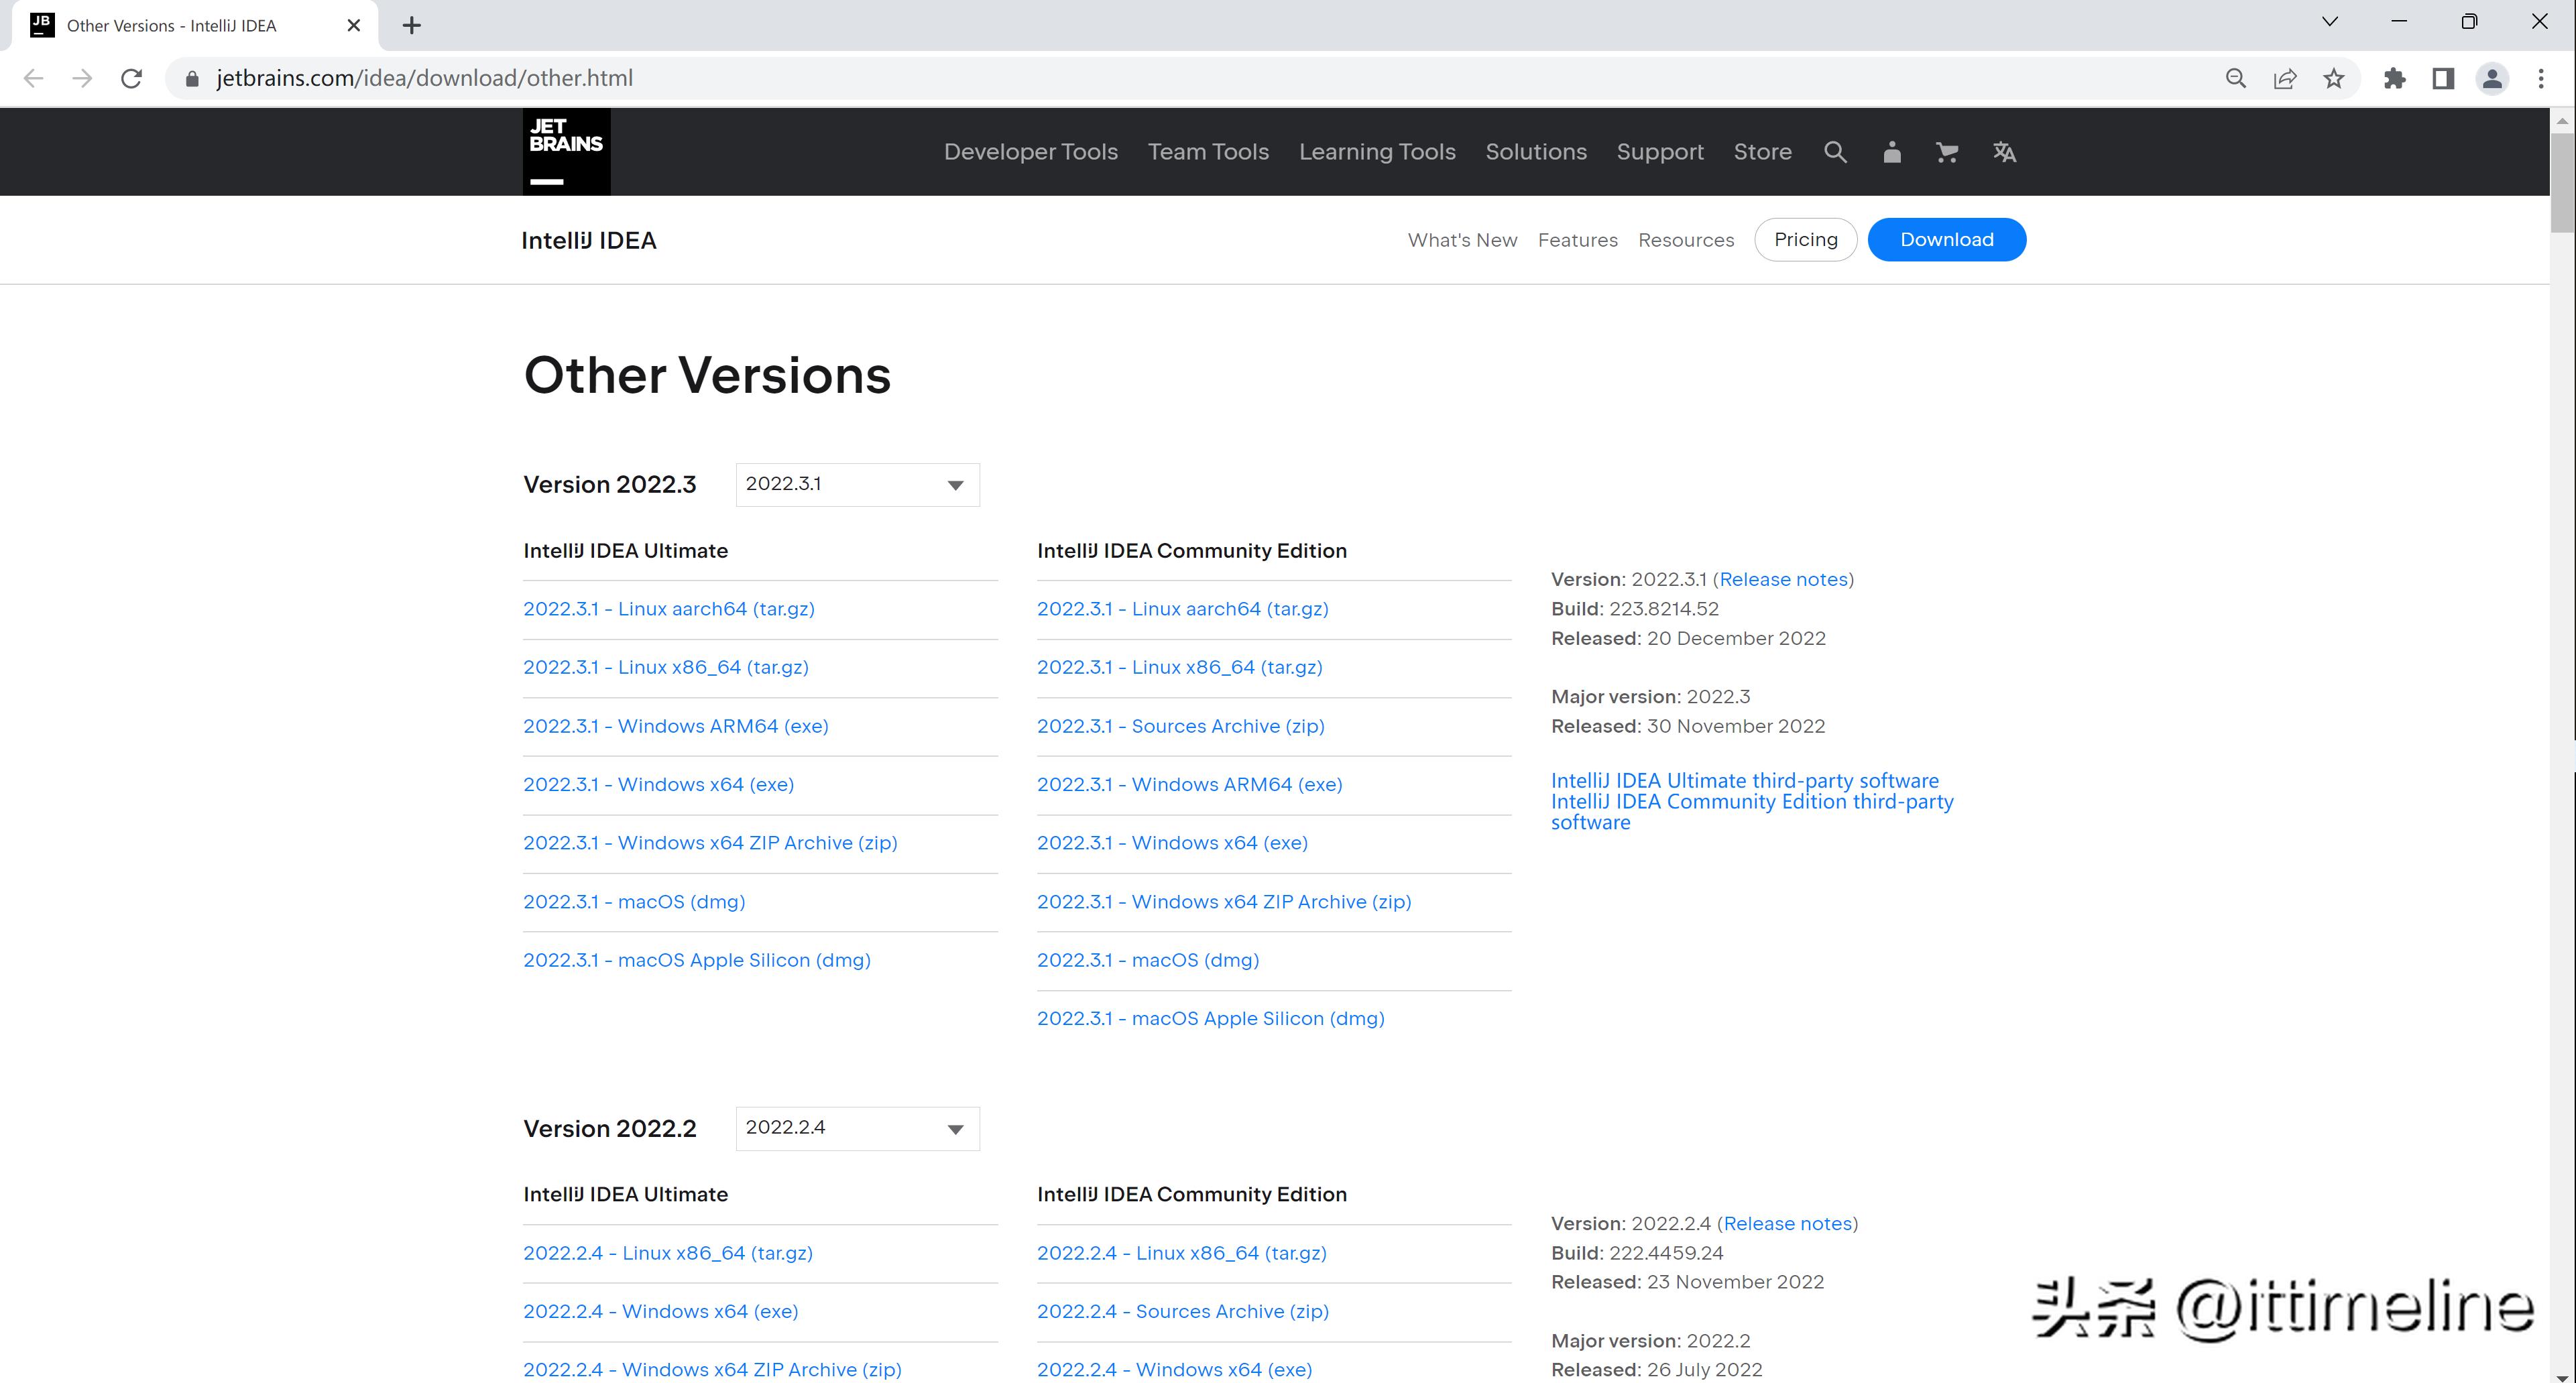This screenshot has width=2576, height=1383.
Task: Open the Support menu
Action: pyautogui.click(x=1660, y=152)
